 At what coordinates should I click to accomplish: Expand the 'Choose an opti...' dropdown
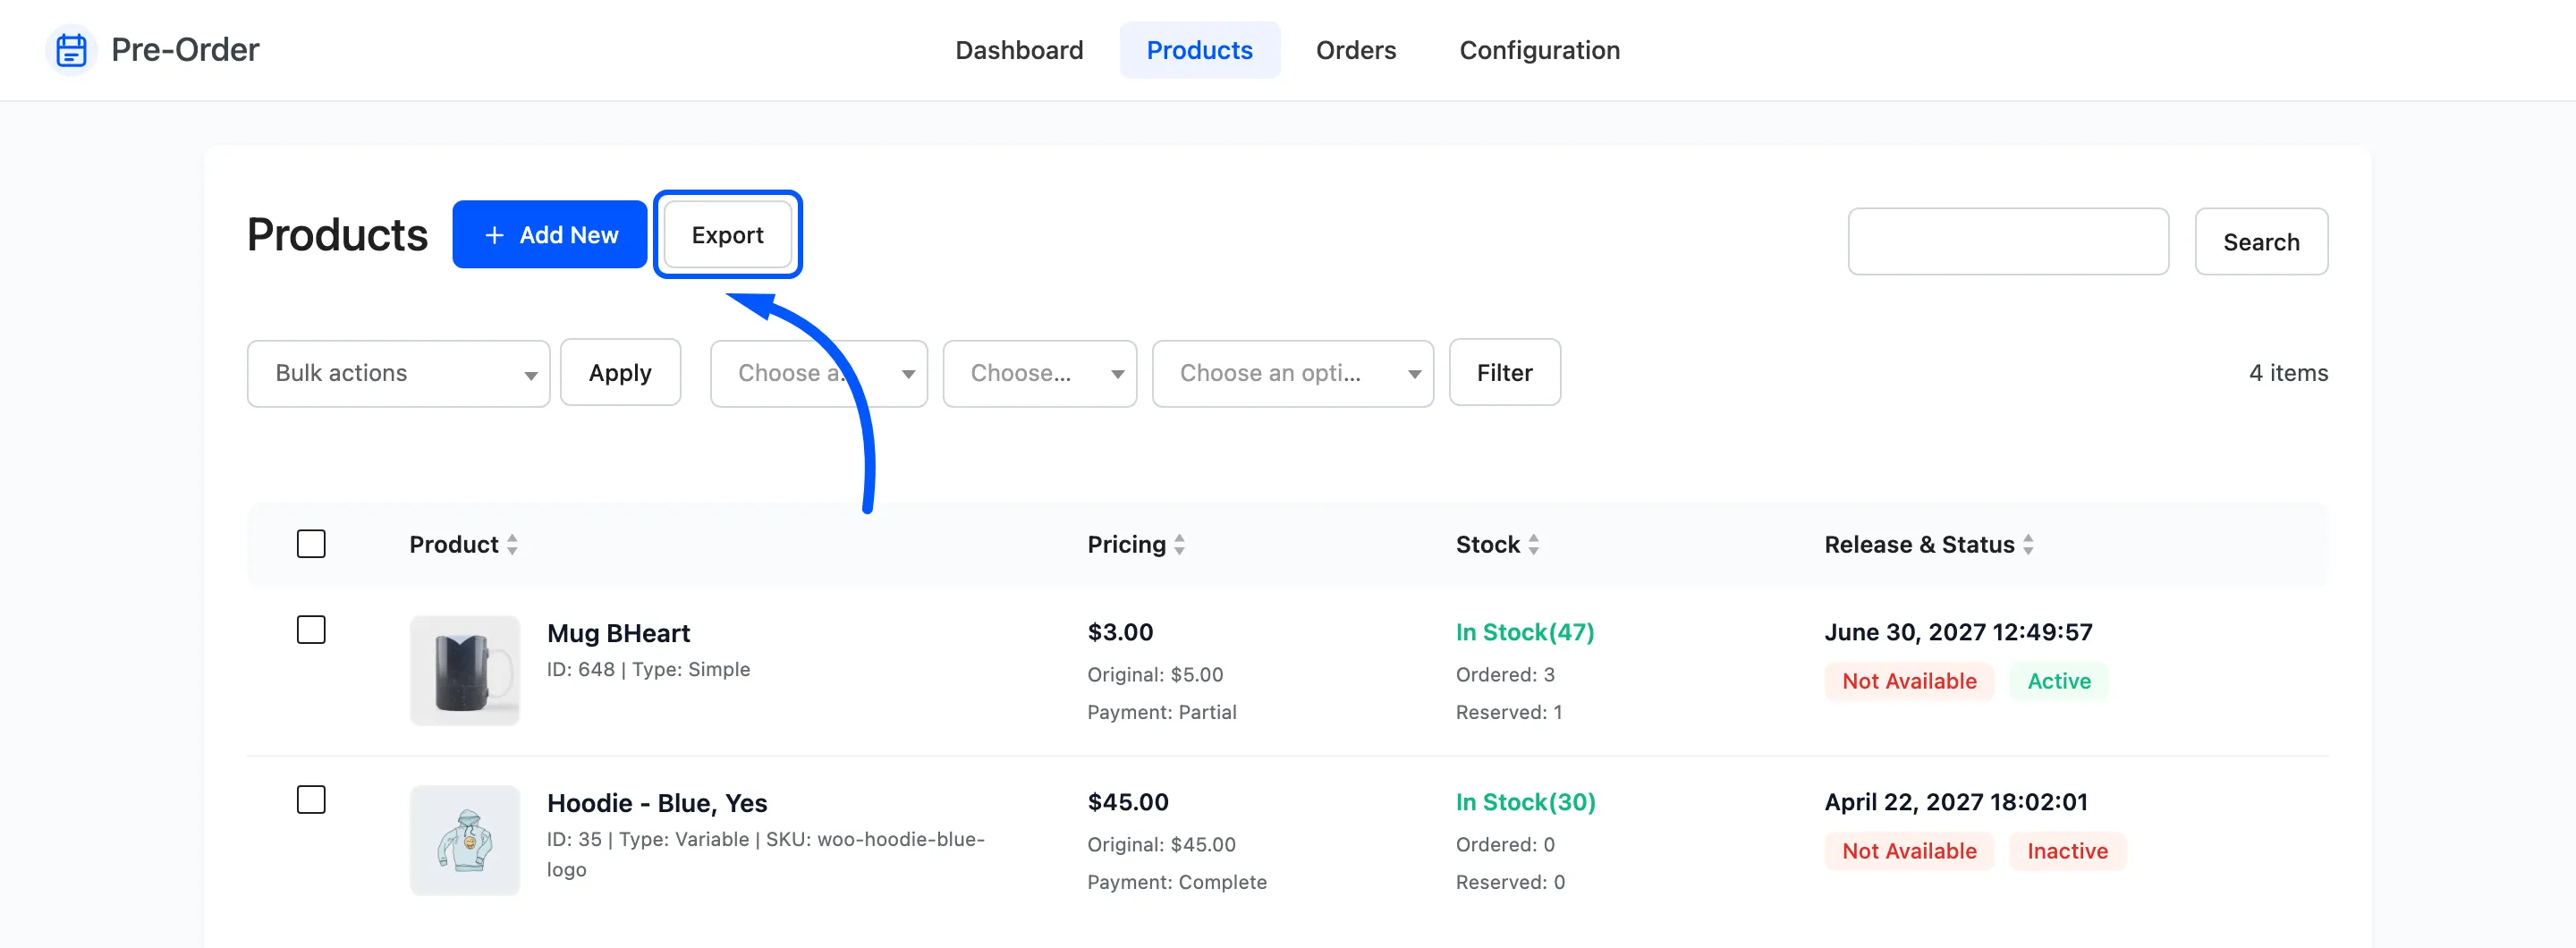[x=1292, y=373]
